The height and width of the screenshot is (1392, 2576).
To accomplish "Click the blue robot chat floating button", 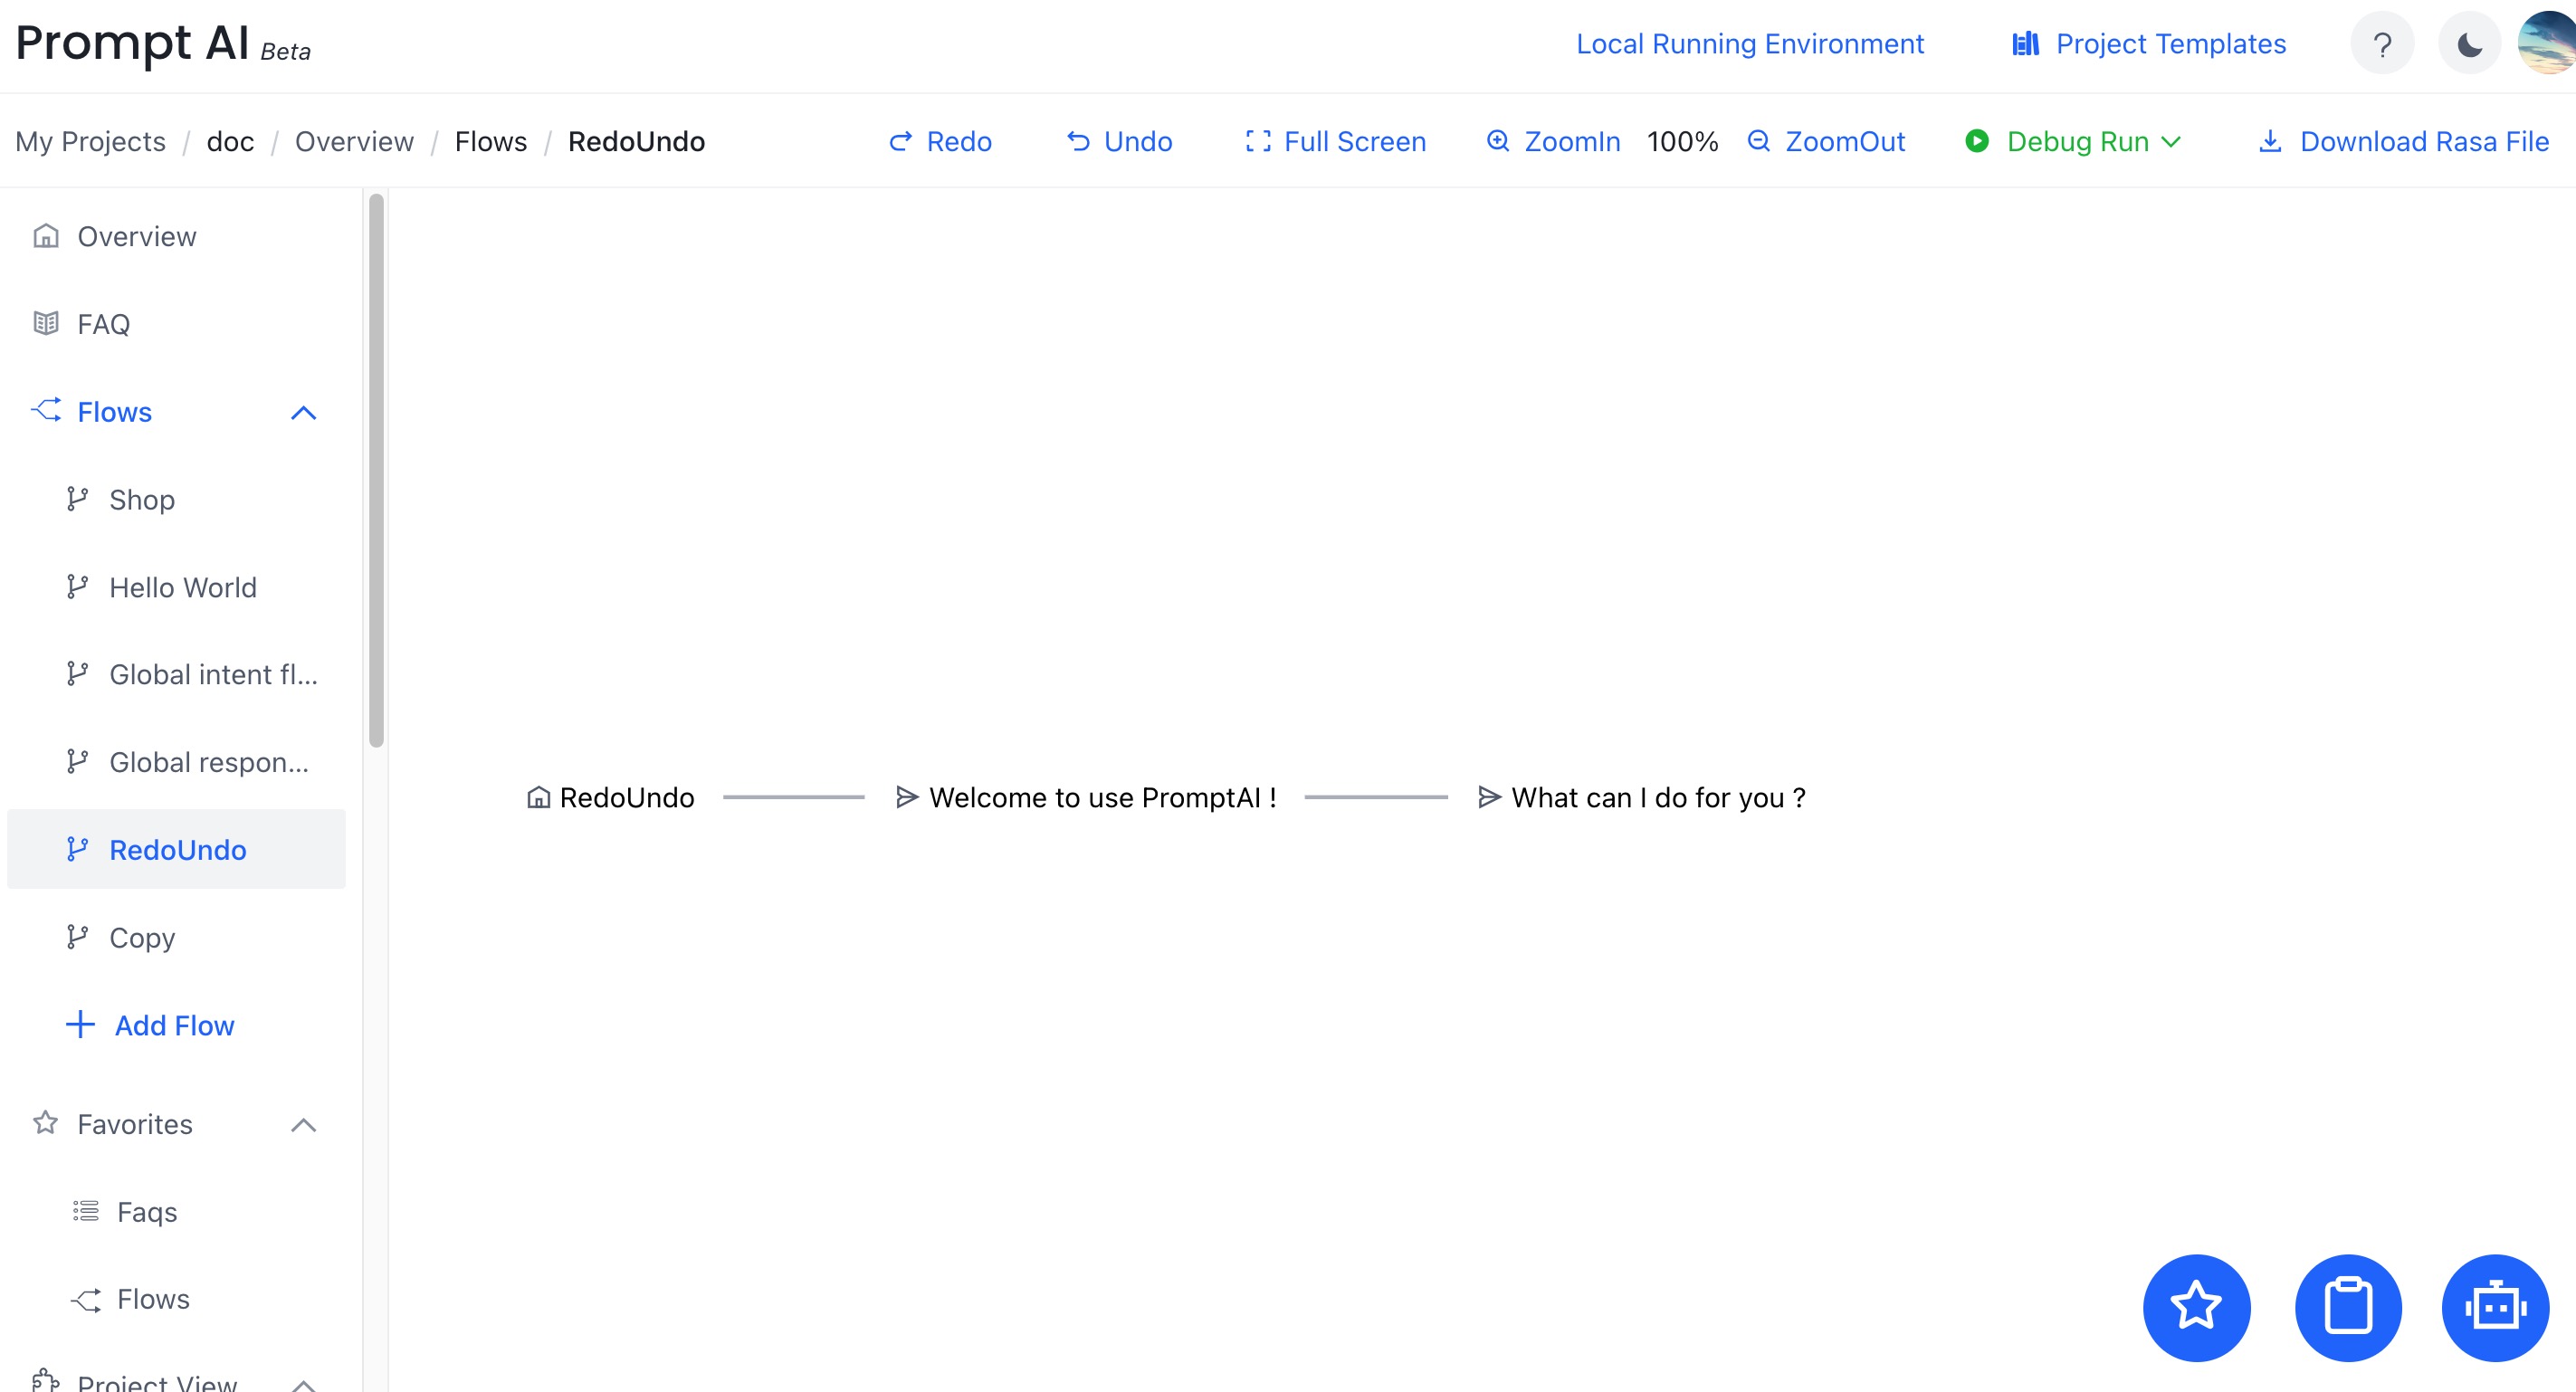I will (x=2495, y=1307).
